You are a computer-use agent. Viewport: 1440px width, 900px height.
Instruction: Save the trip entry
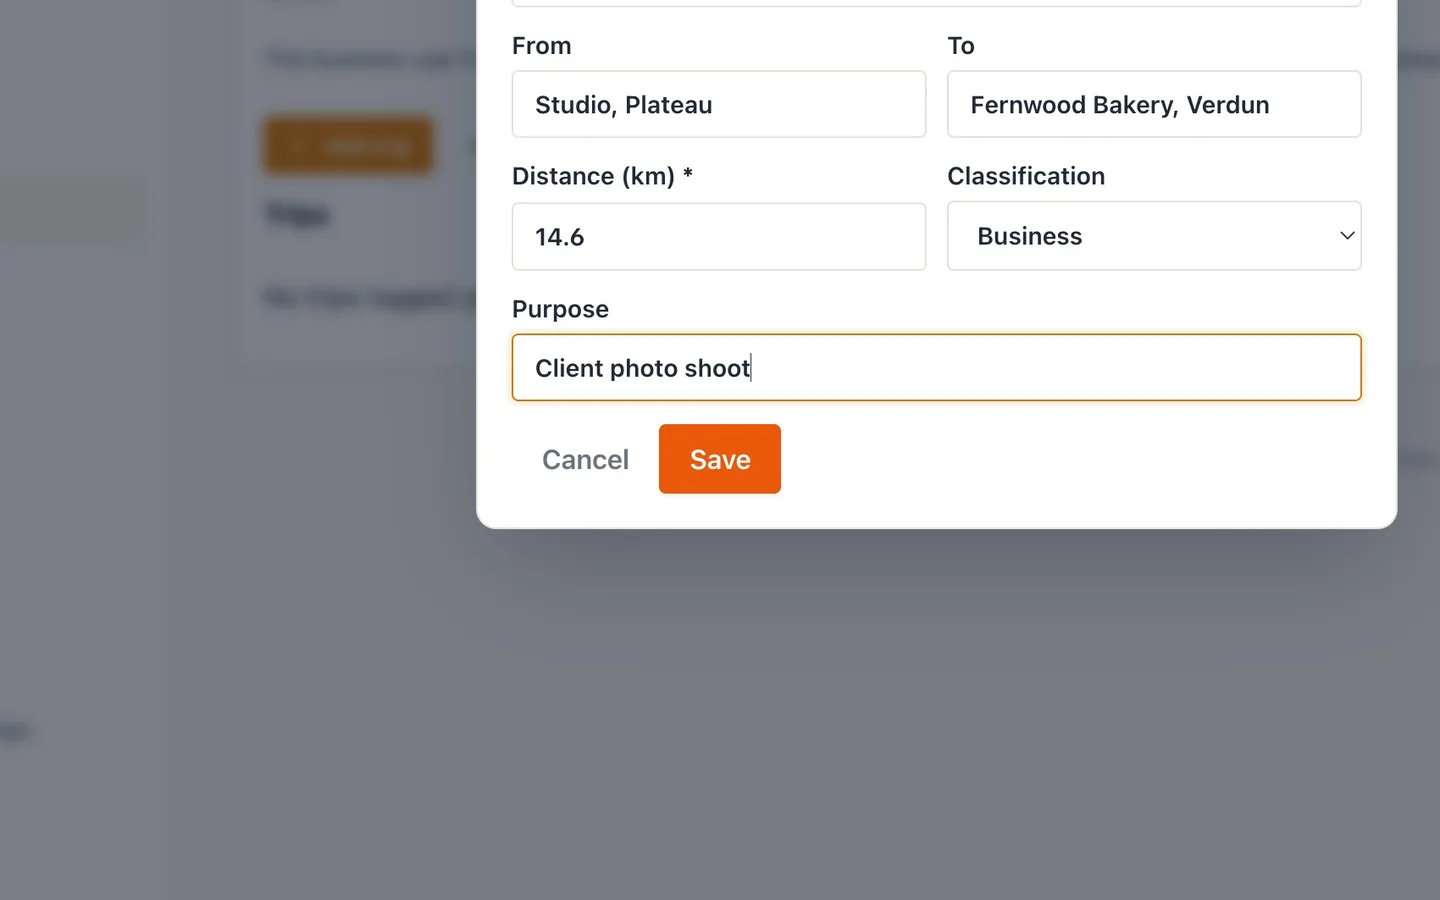719,459
